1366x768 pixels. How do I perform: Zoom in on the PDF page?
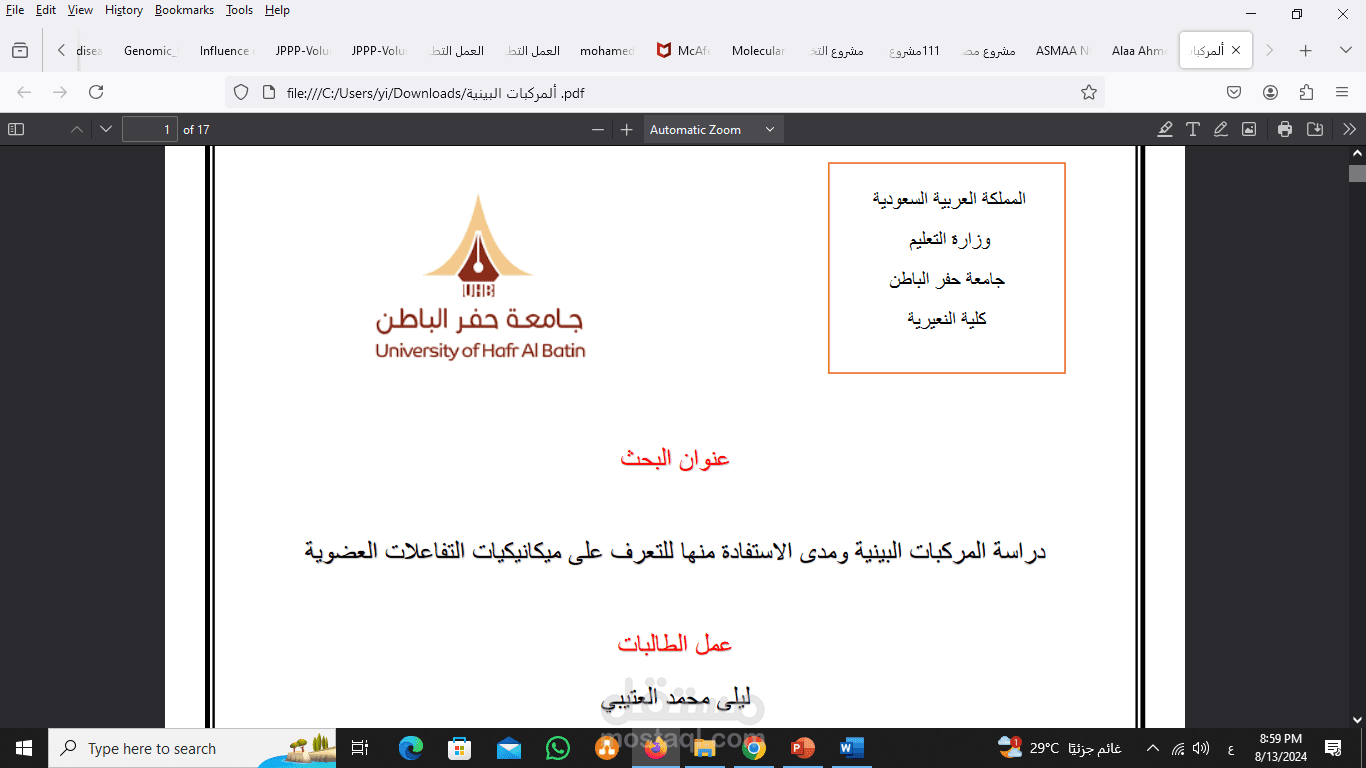[x=625, y=128]
